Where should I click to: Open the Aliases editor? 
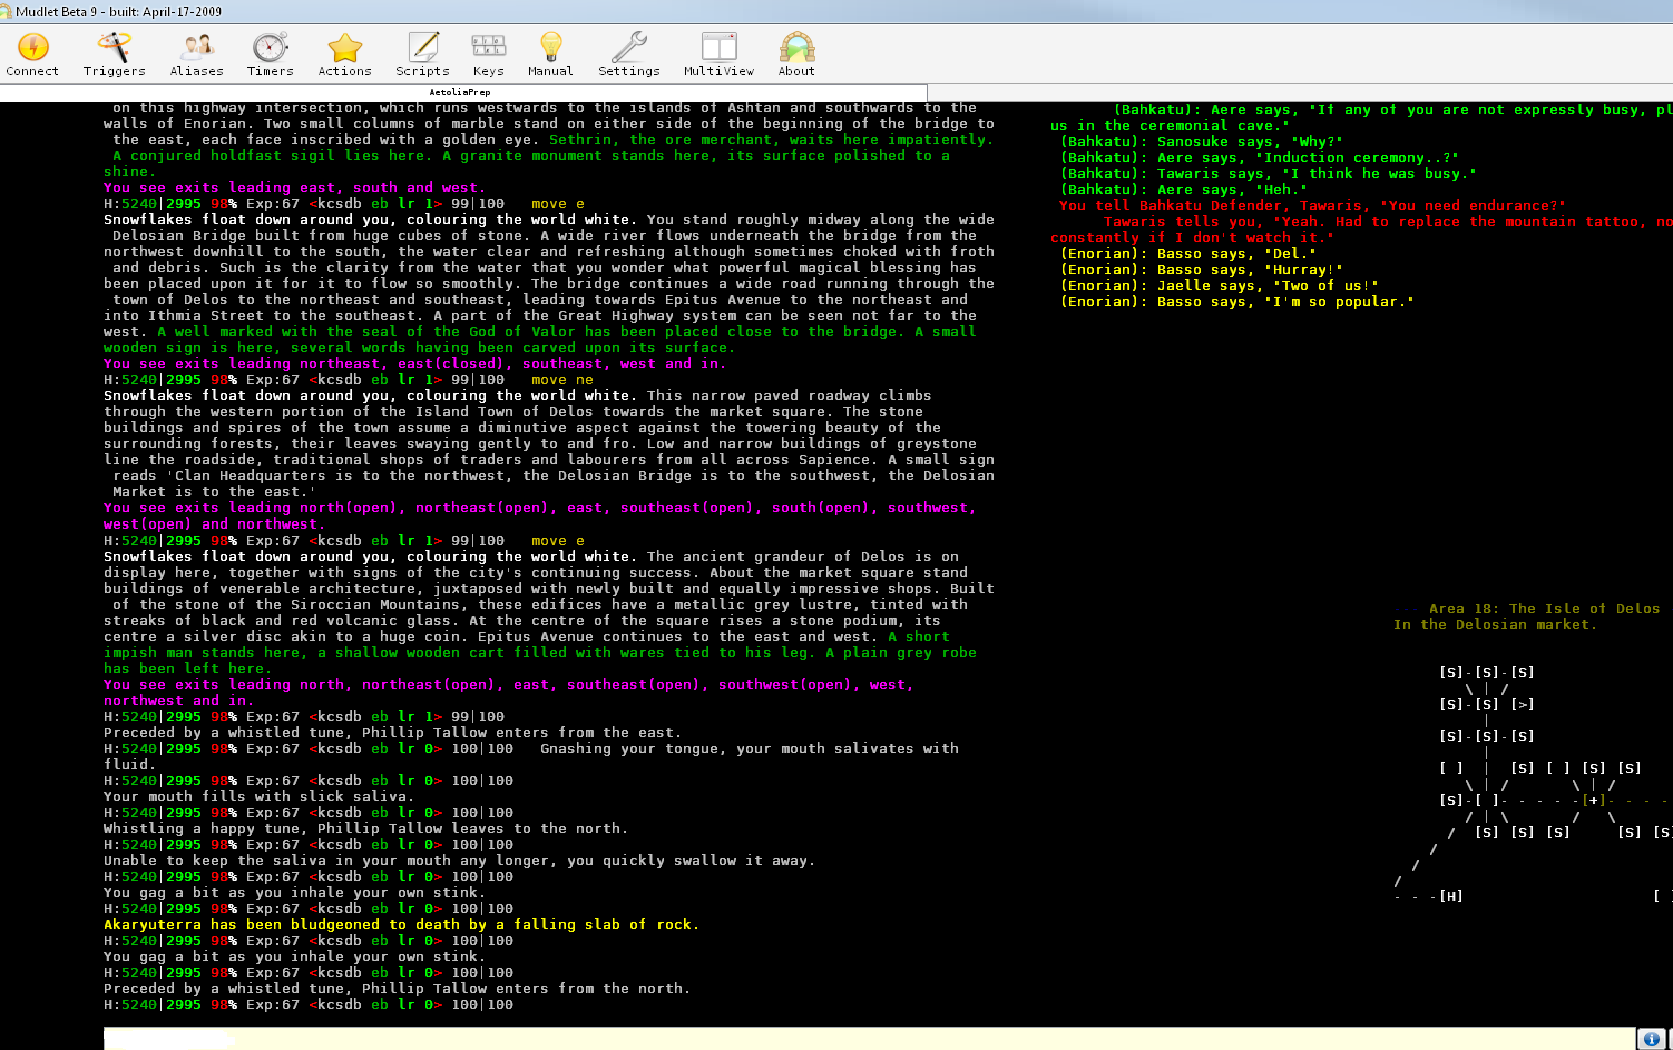coord(197,54)
